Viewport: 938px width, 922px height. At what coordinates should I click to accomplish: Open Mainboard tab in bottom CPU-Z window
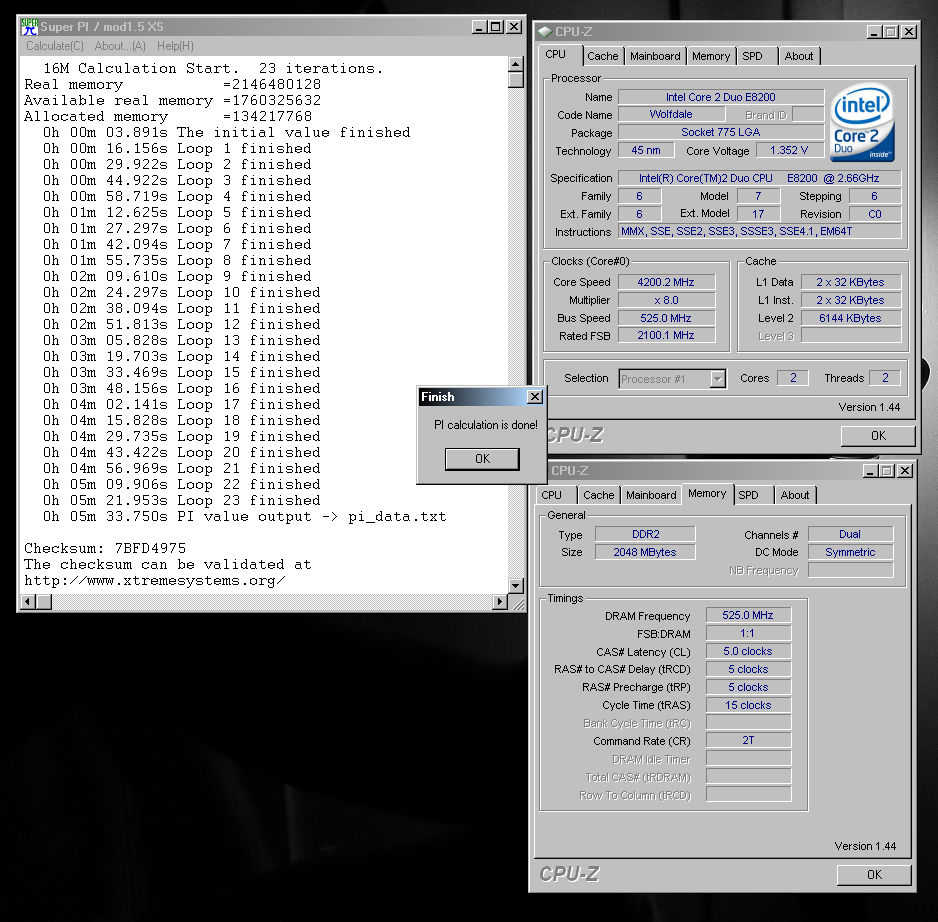tap(651, 495)
